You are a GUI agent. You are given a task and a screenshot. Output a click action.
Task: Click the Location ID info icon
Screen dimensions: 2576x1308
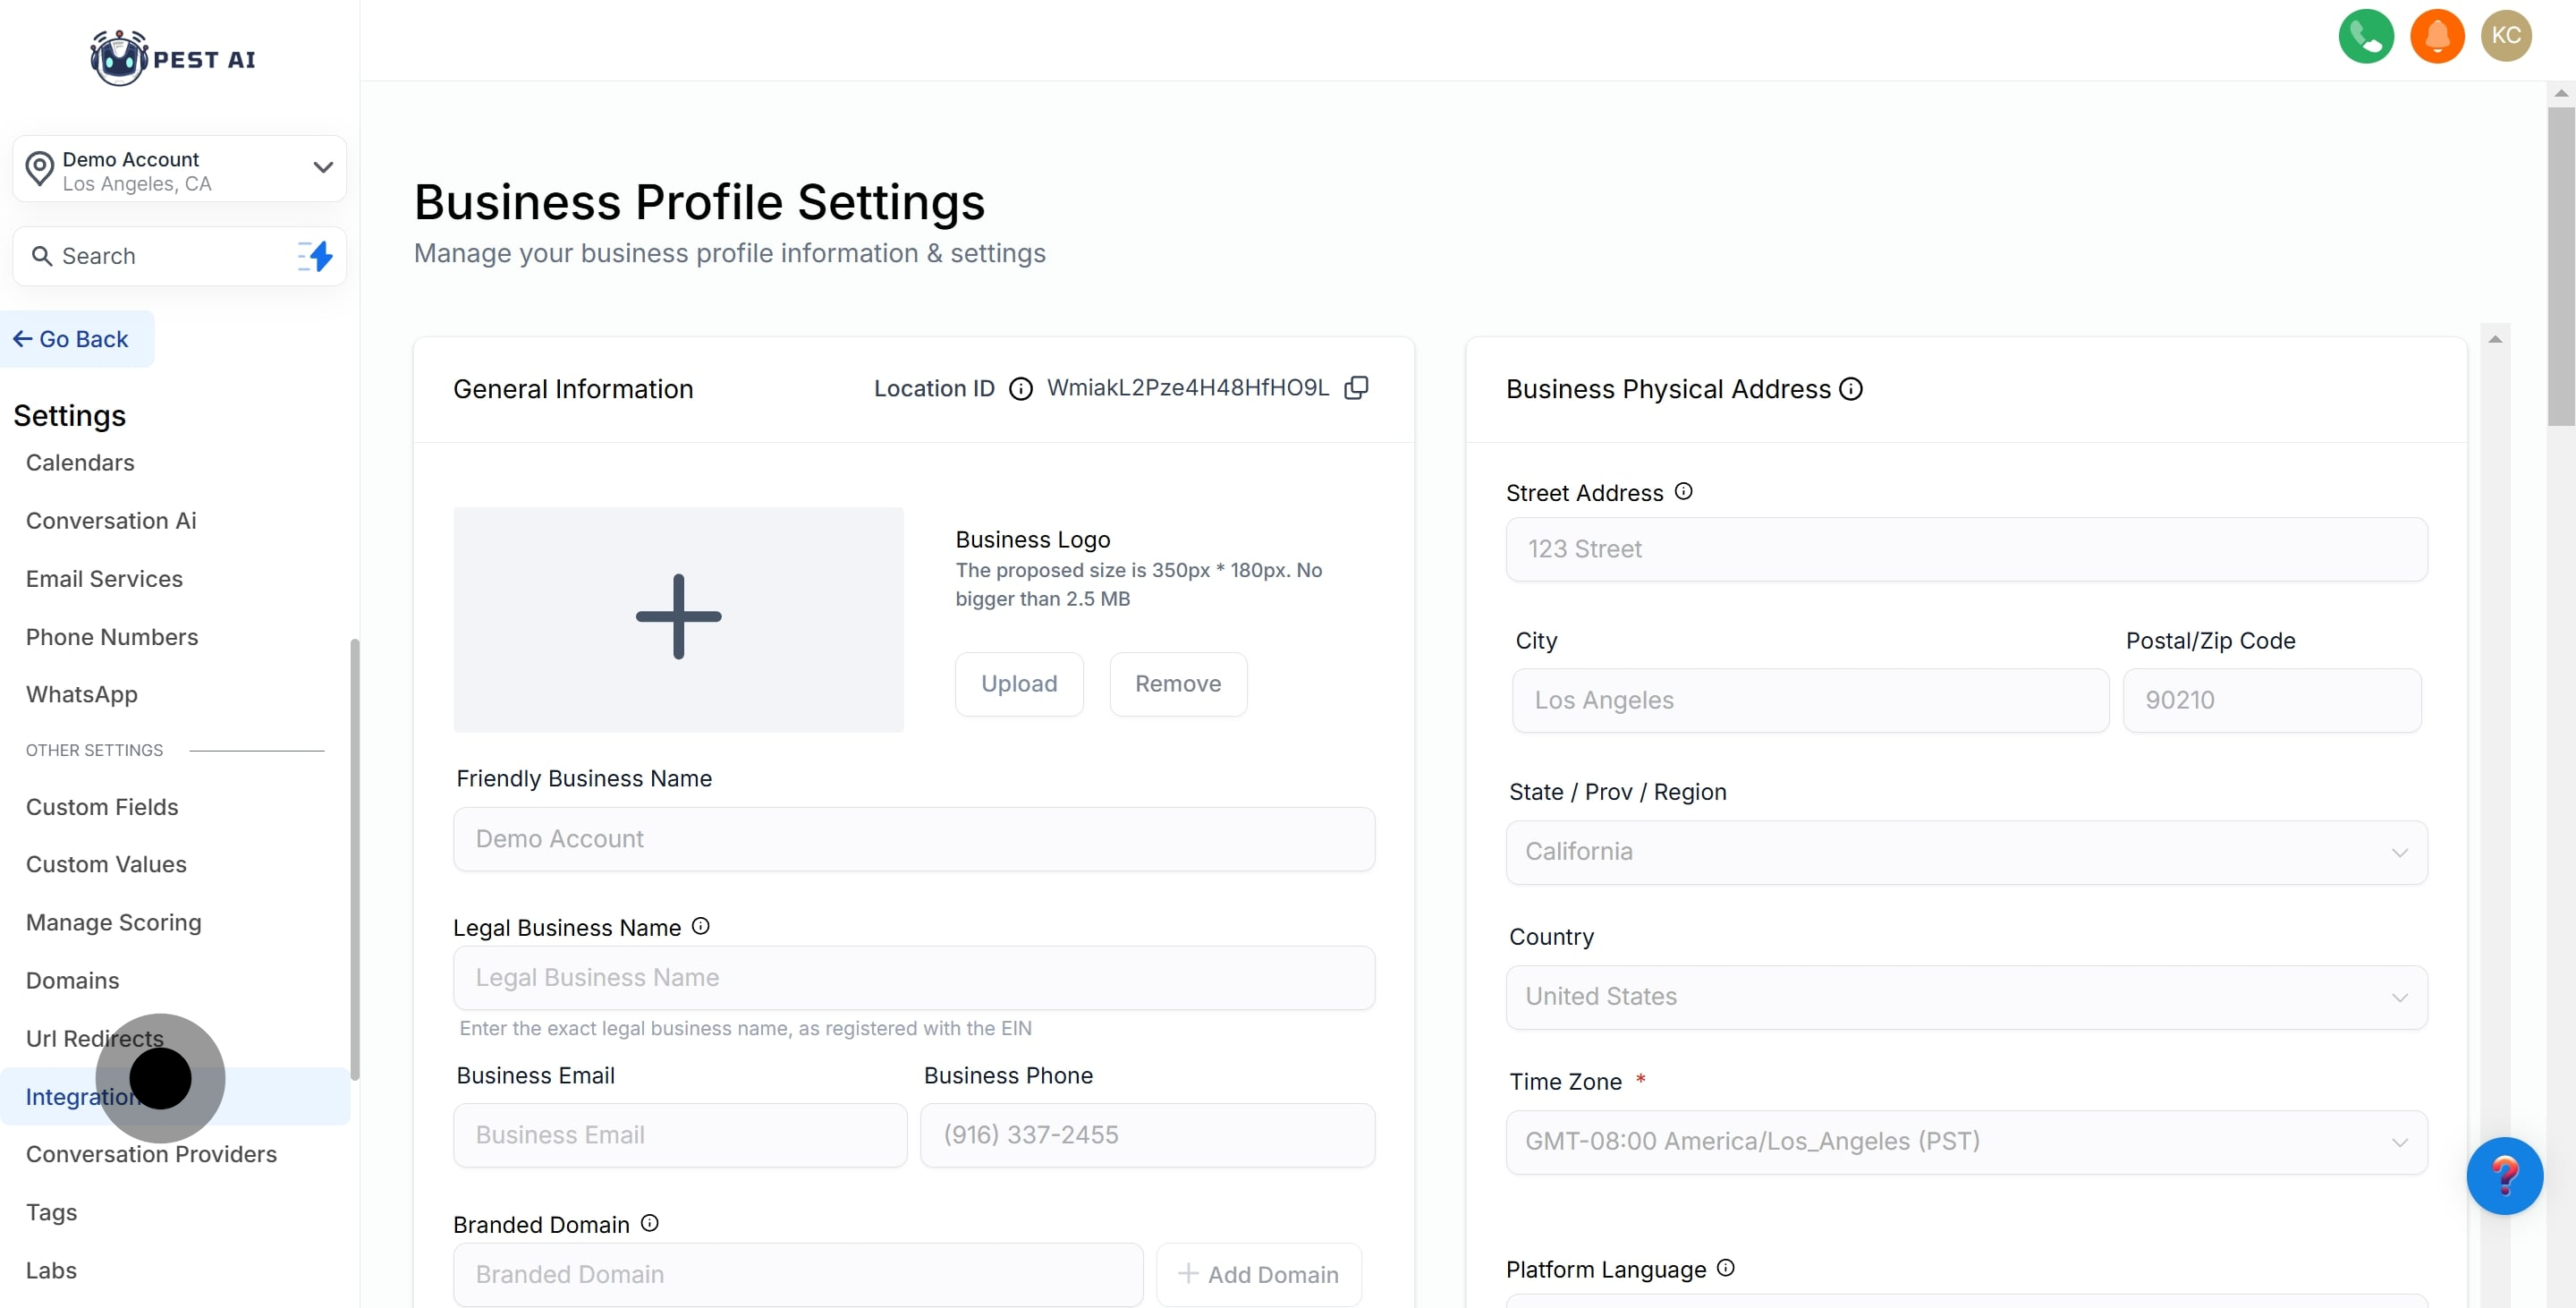click(x=1020, y=389)
